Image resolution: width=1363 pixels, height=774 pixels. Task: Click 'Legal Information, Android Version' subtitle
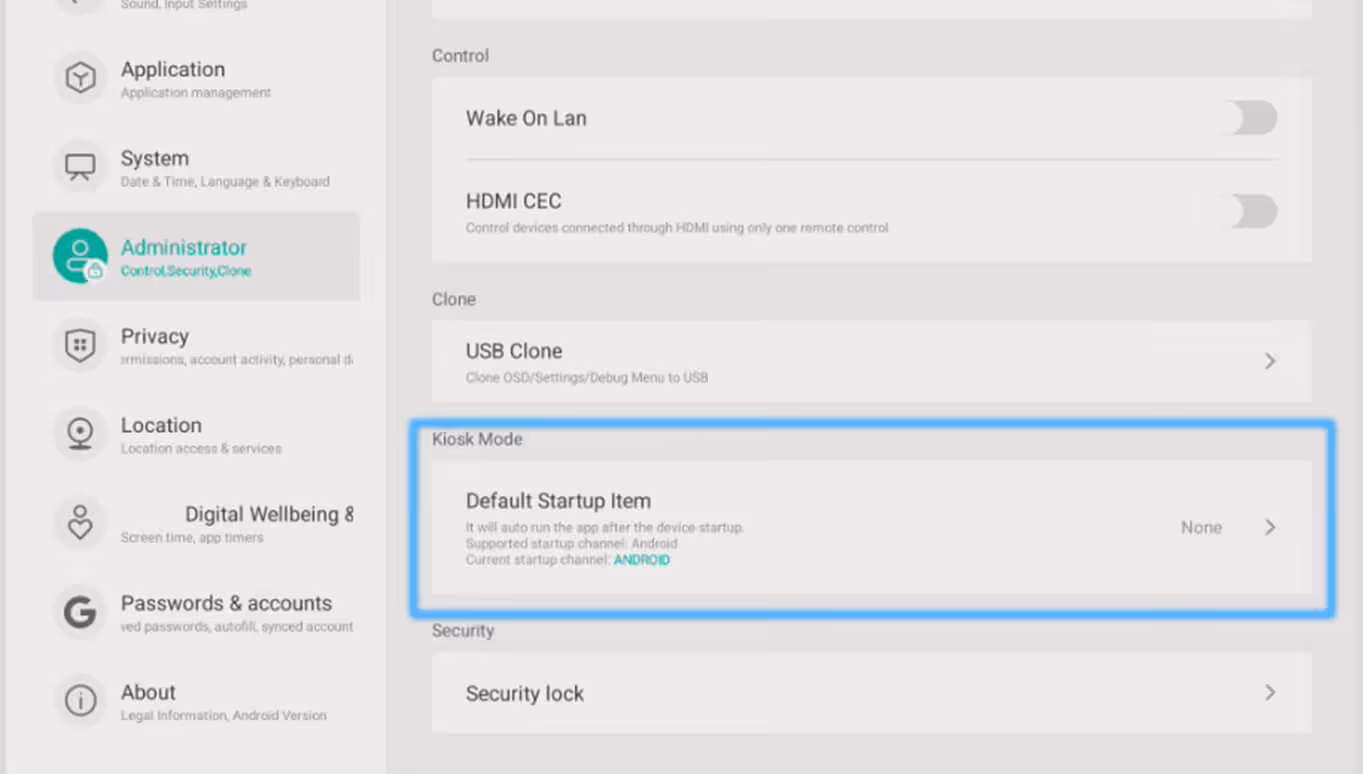pos(224,716)
